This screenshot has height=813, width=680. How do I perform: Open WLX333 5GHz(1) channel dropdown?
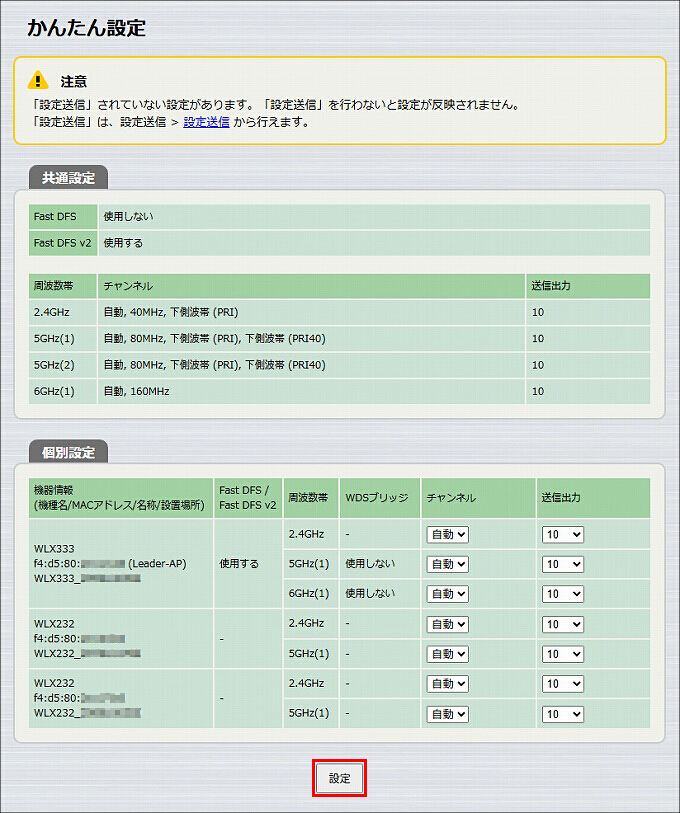point(448,564)
